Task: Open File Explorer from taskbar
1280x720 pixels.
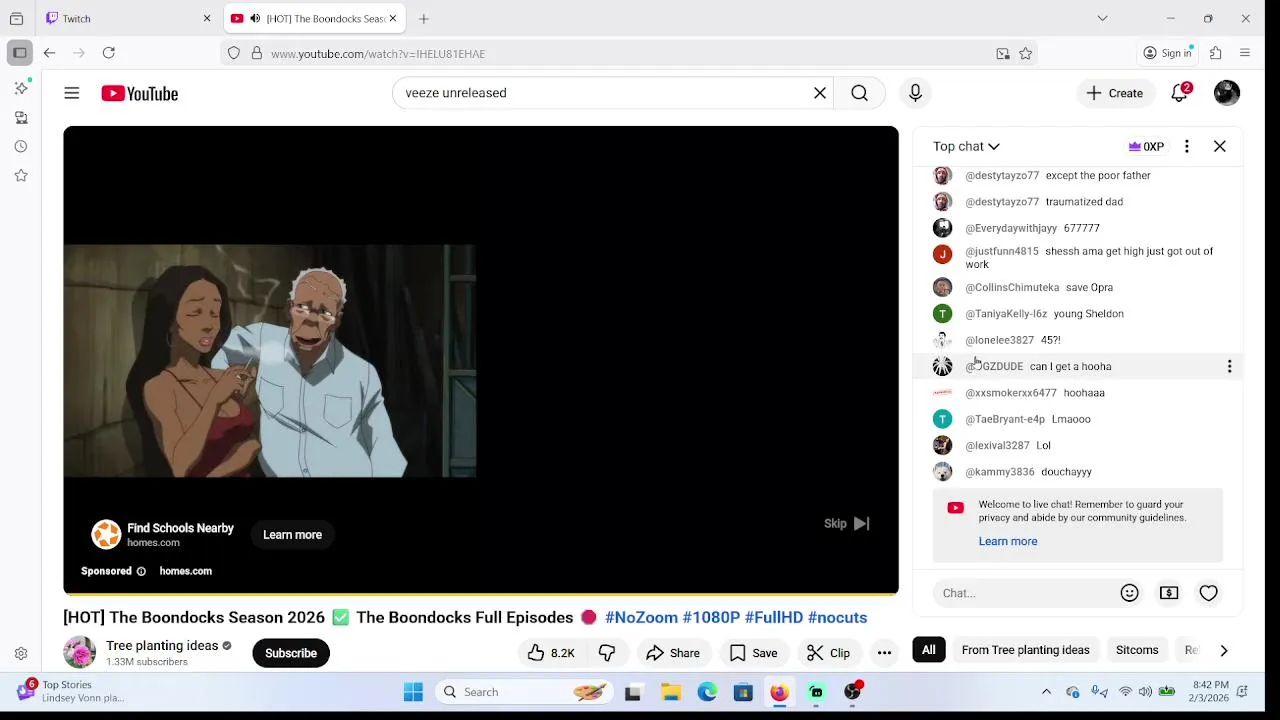Action: 671,692
